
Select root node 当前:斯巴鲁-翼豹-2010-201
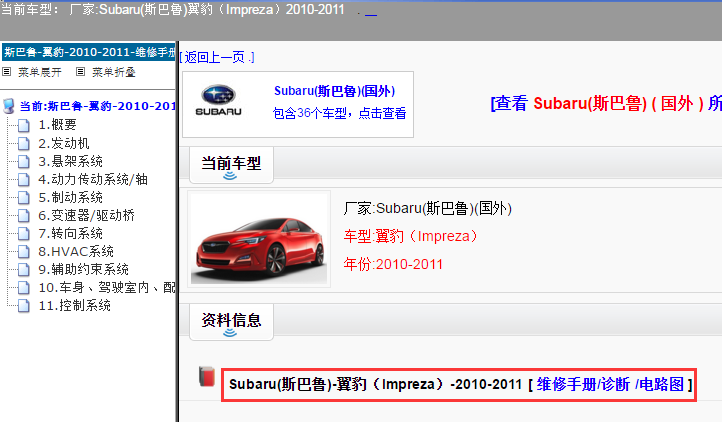98,106
